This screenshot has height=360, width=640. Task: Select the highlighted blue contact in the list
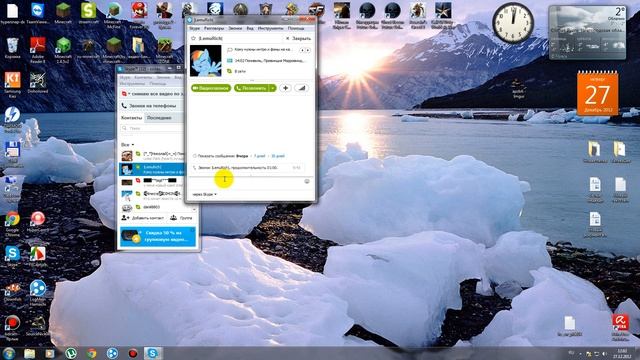152,169
